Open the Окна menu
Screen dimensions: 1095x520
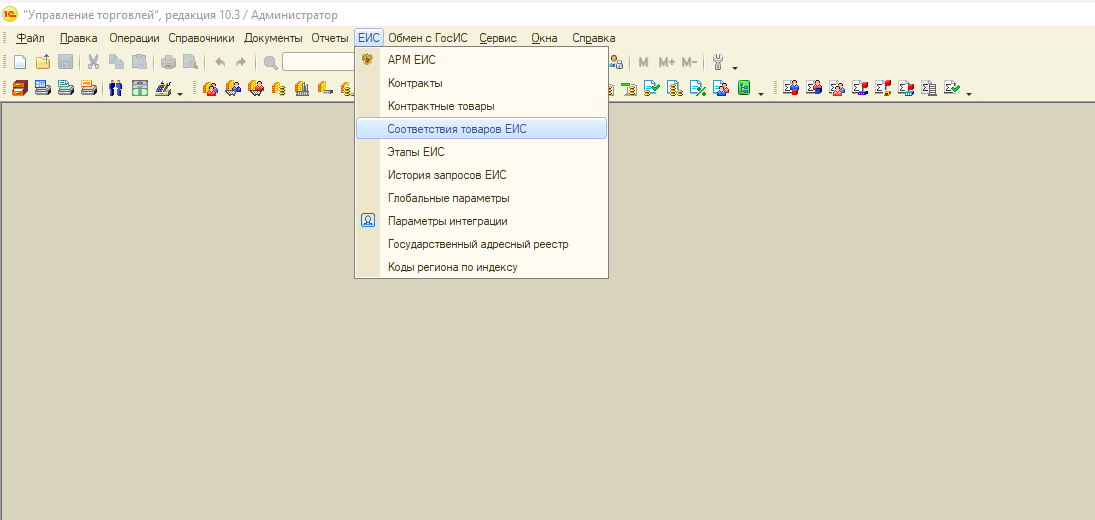coord(544,38)
